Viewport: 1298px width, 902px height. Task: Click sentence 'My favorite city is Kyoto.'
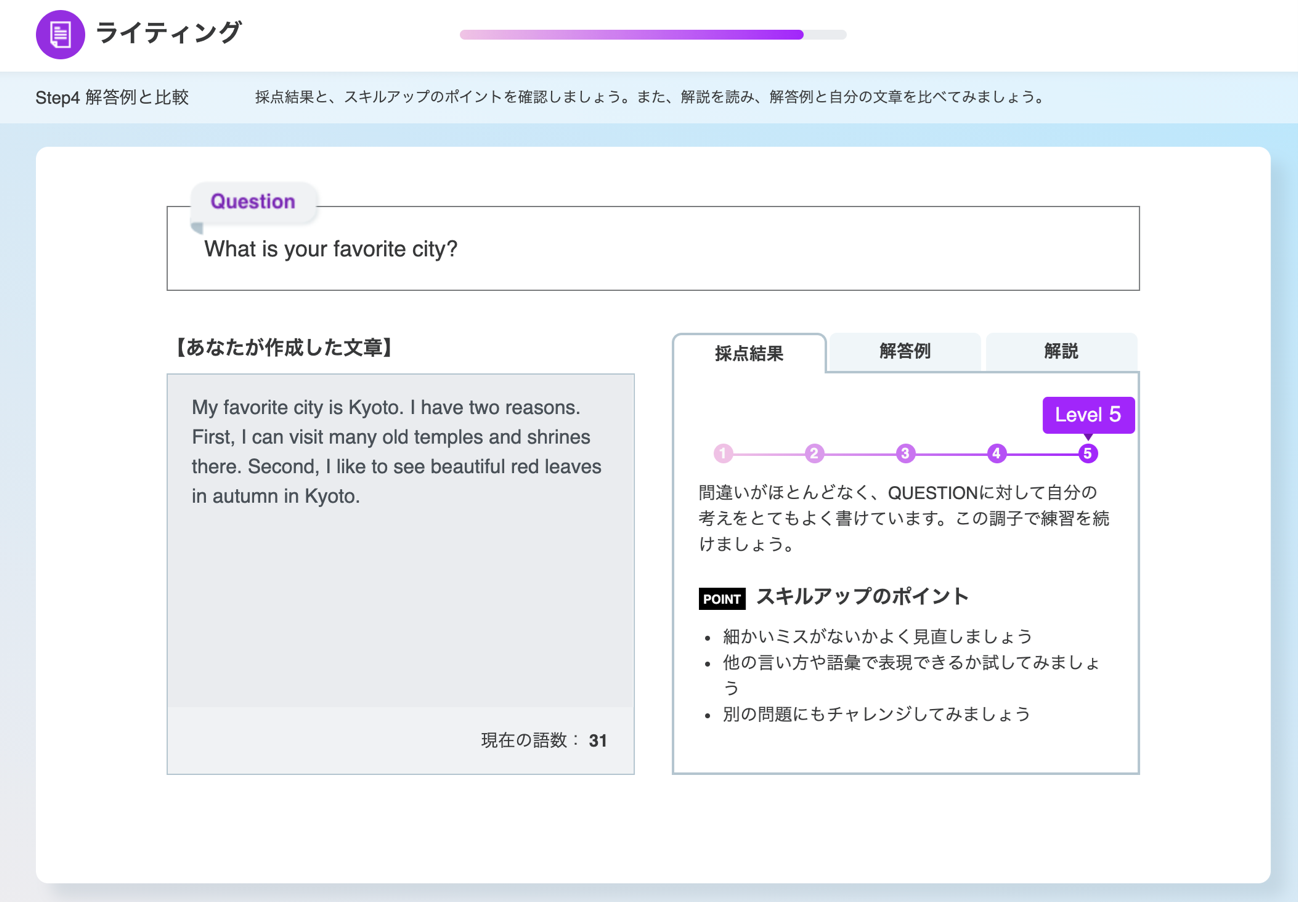(298, 408)
